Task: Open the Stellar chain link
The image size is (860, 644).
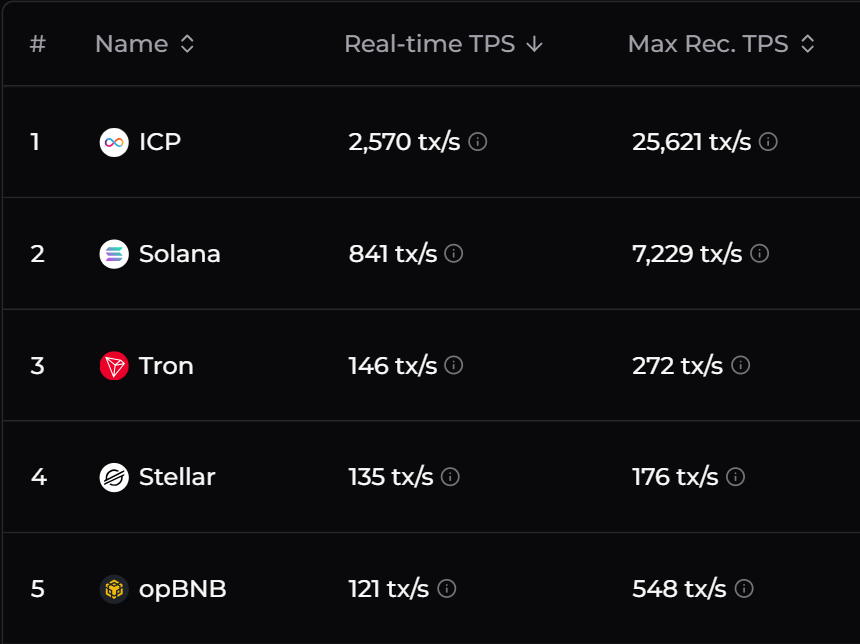Action: pos(177,477)
